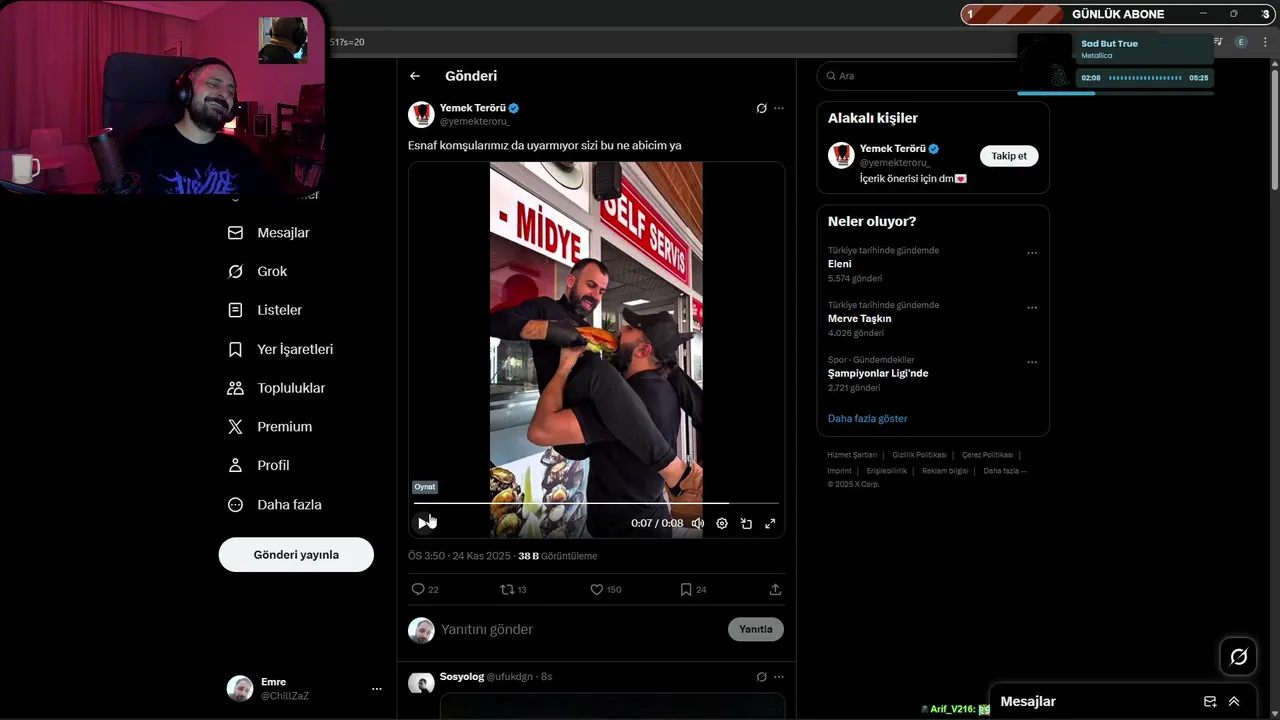Repost using the icon with 13
1280x720 pixels.
coord(513,590)
